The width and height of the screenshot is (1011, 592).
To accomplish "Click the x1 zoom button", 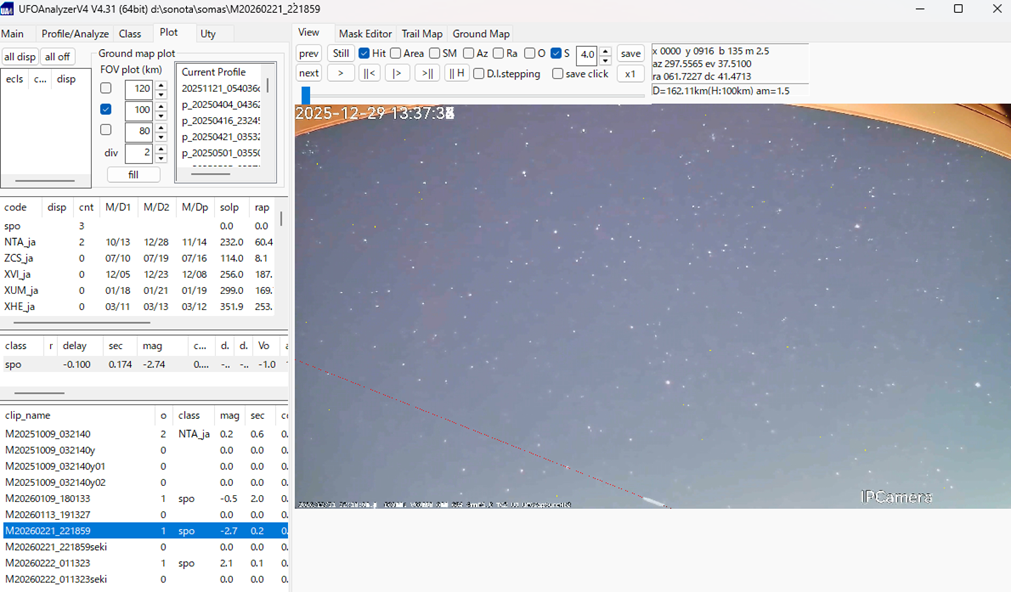I will pos(630,73).
